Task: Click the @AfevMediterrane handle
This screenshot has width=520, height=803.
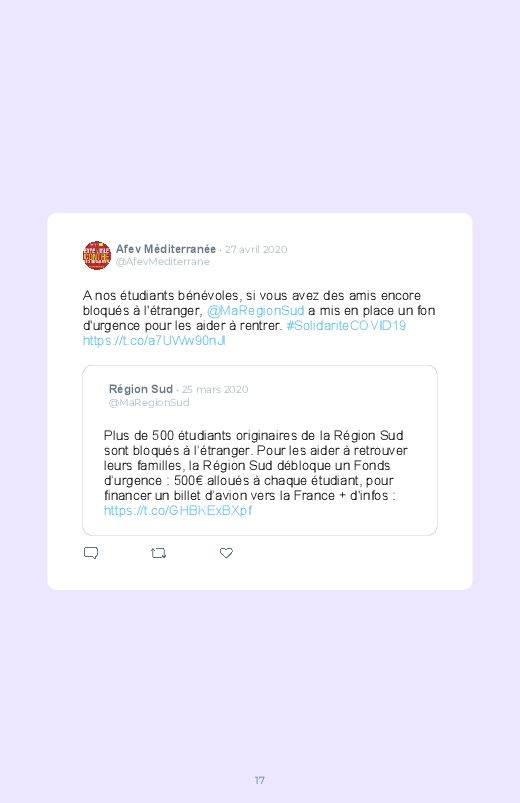Action: 162,262
